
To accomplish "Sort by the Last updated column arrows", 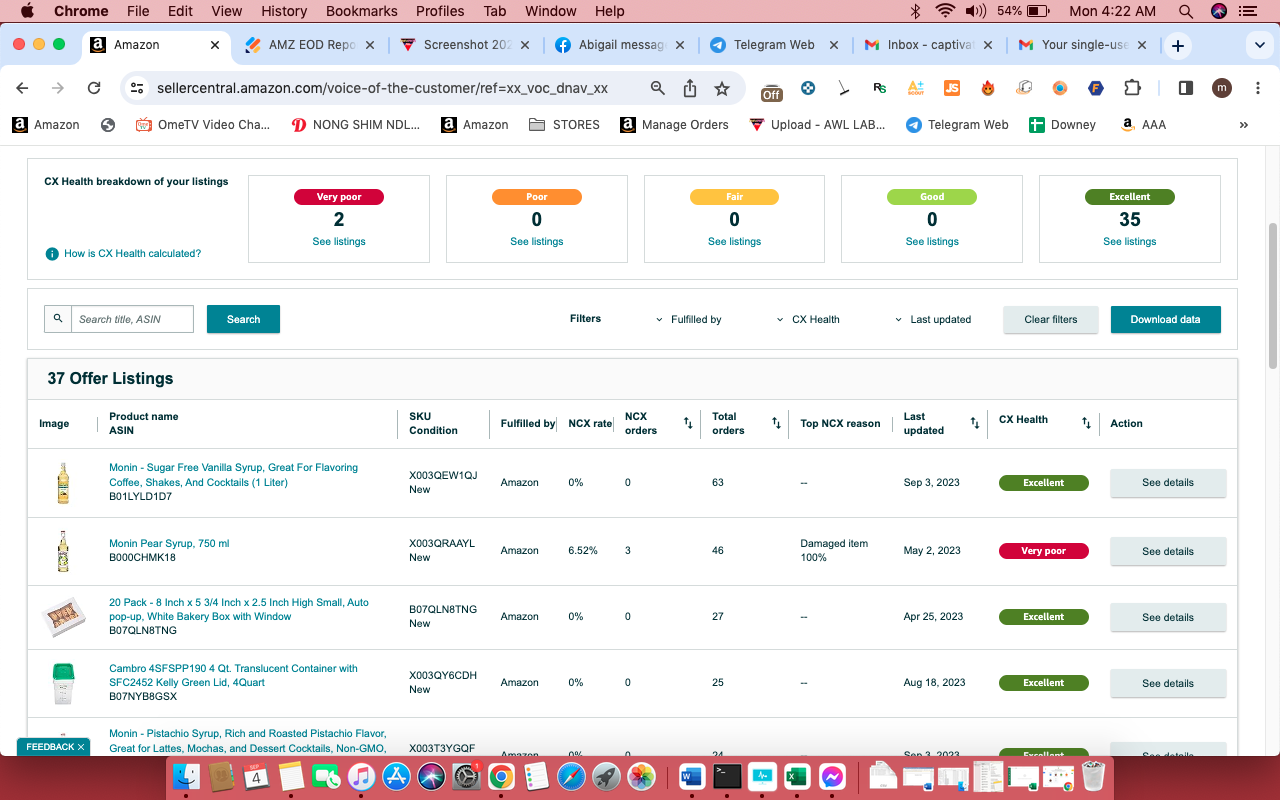I will pyautogui.click(x=975, y=424).
